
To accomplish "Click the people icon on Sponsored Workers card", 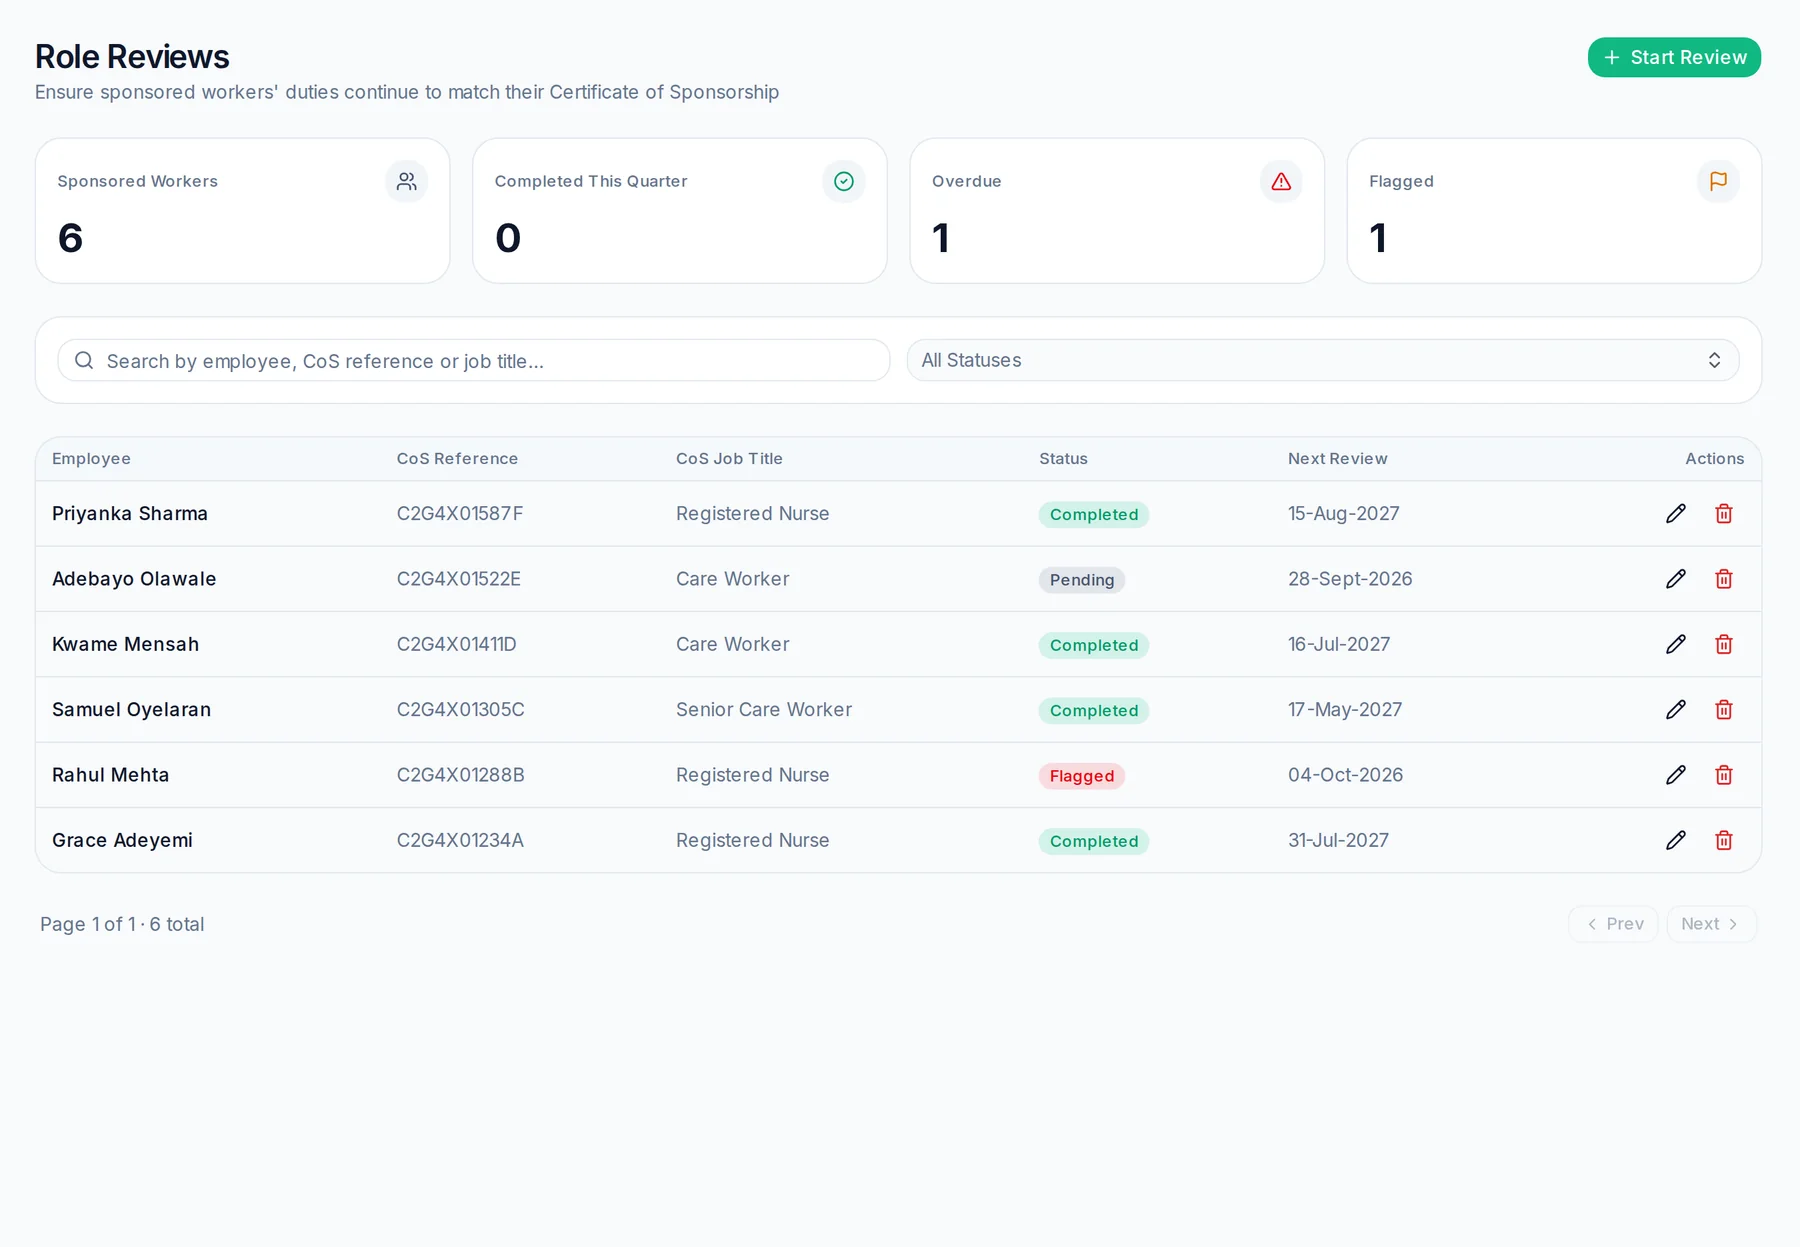I will [x=406, y=181].
